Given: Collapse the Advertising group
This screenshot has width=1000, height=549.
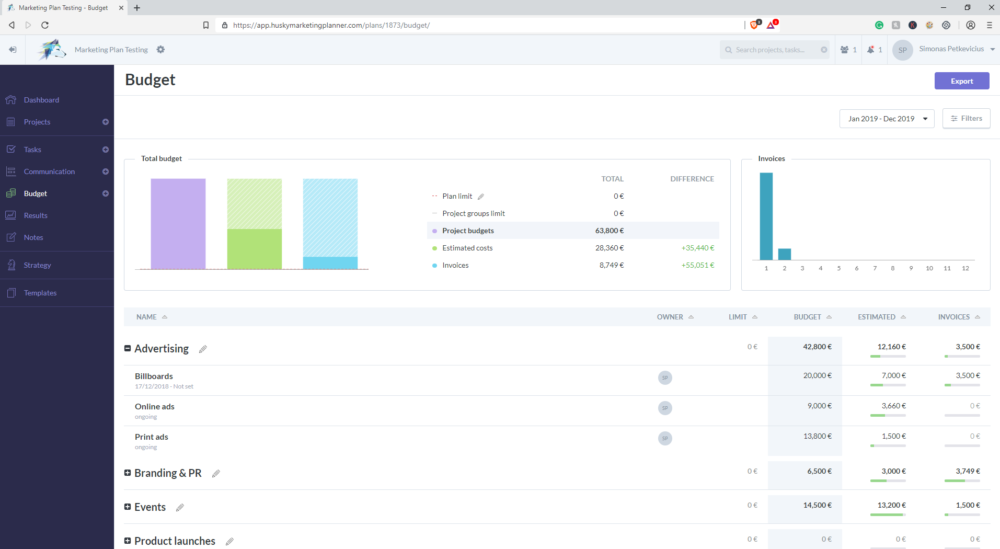Looking at the screenshot, I should click(128, 348).
